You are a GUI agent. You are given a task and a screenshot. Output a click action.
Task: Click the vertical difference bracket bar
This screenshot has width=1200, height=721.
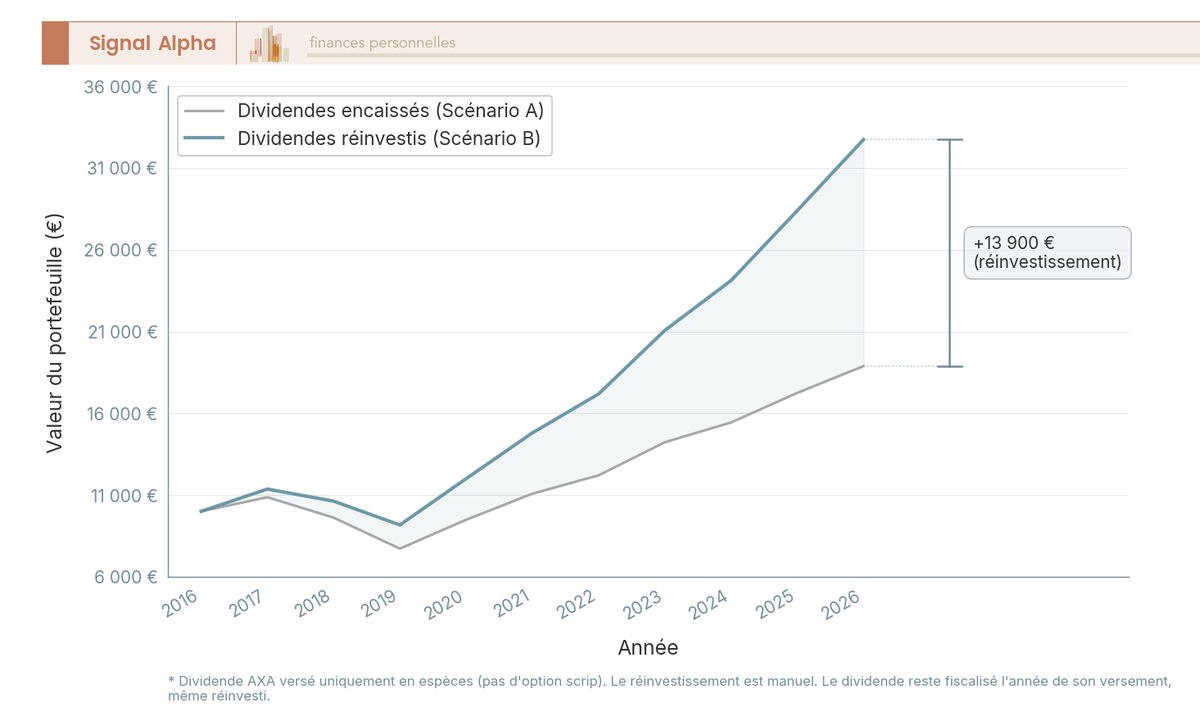point(950,253)
